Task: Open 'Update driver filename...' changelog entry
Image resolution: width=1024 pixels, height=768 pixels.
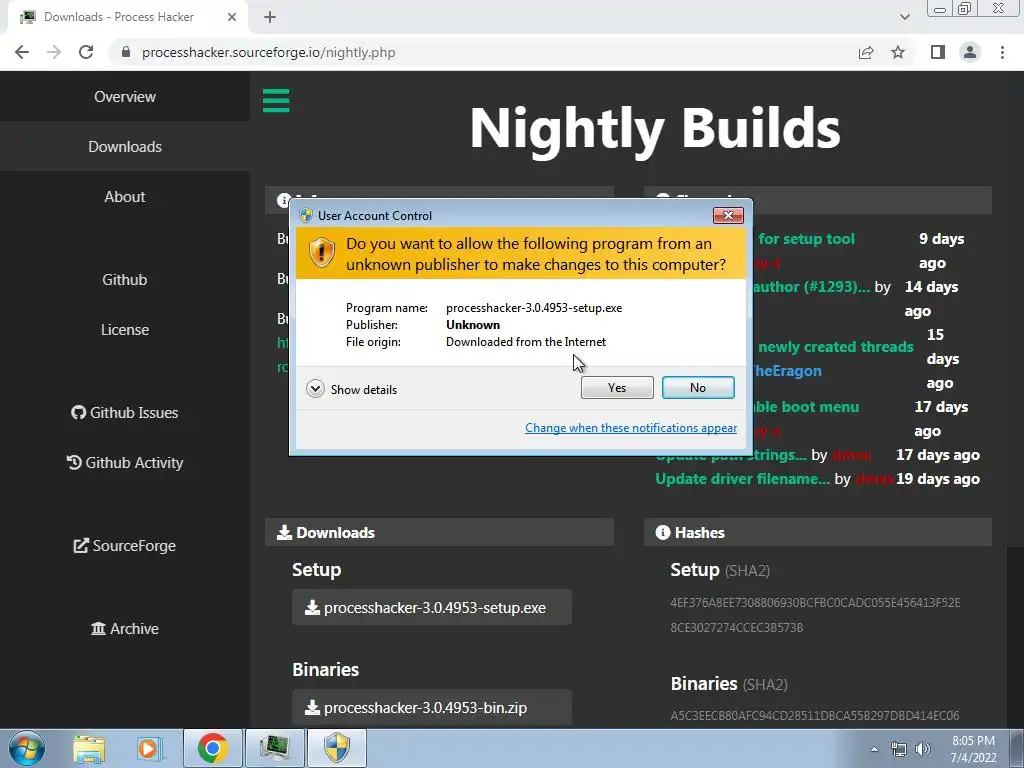Action: [x=743, y=479]
